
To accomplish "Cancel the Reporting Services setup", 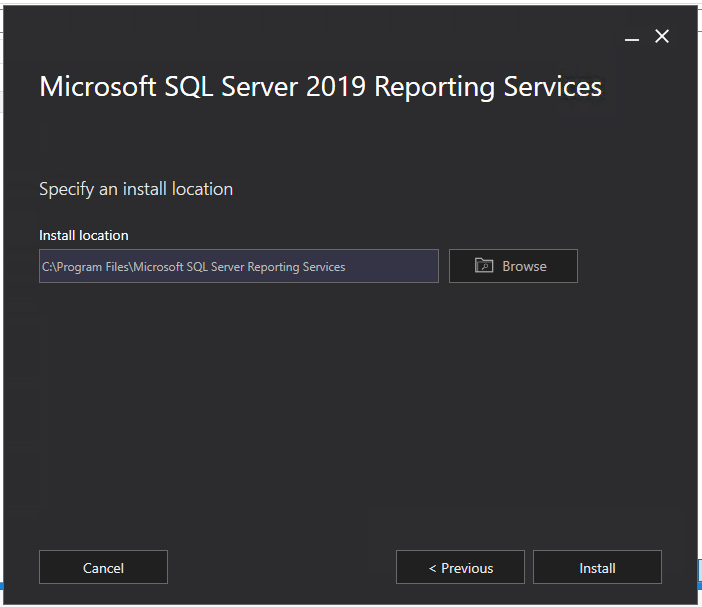I will point(103,567).
